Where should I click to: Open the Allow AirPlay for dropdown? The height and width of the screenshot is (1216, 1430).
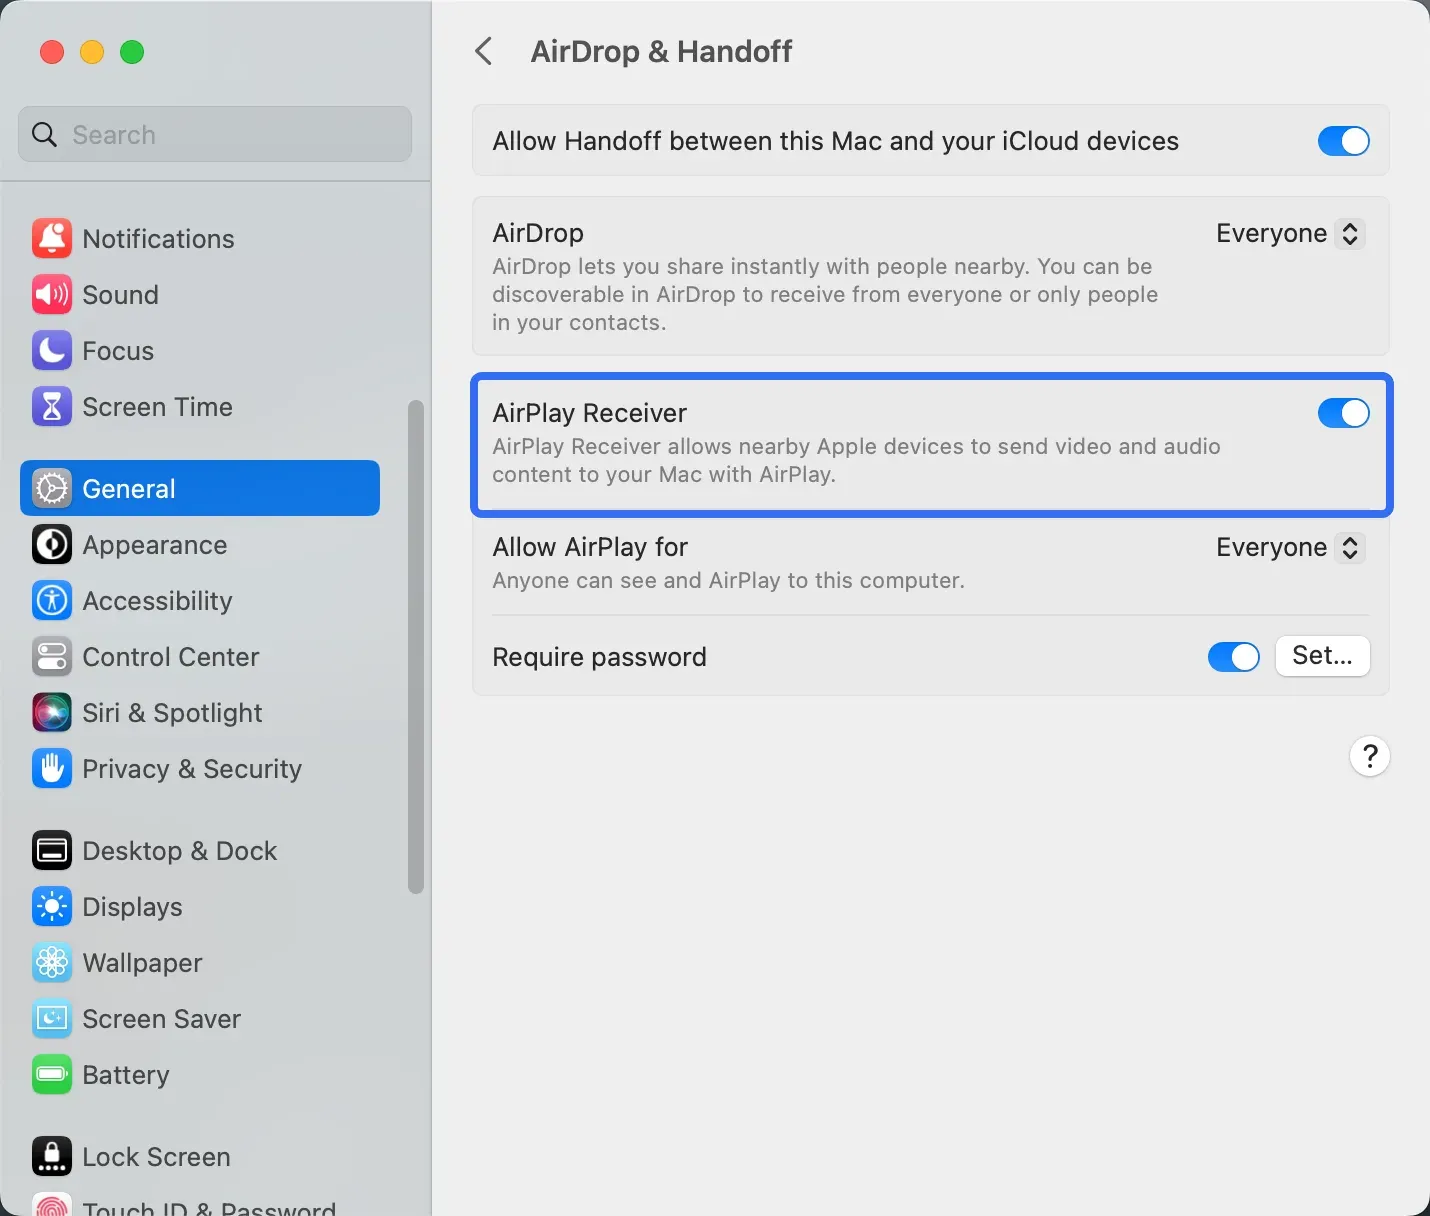click(x=1290, y=547)
